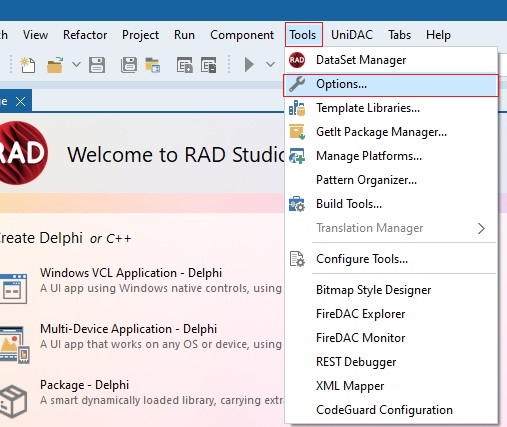Open Pattern Organizer... entry
This screenshot has height=427, width=507.
(x=391, y=180)
